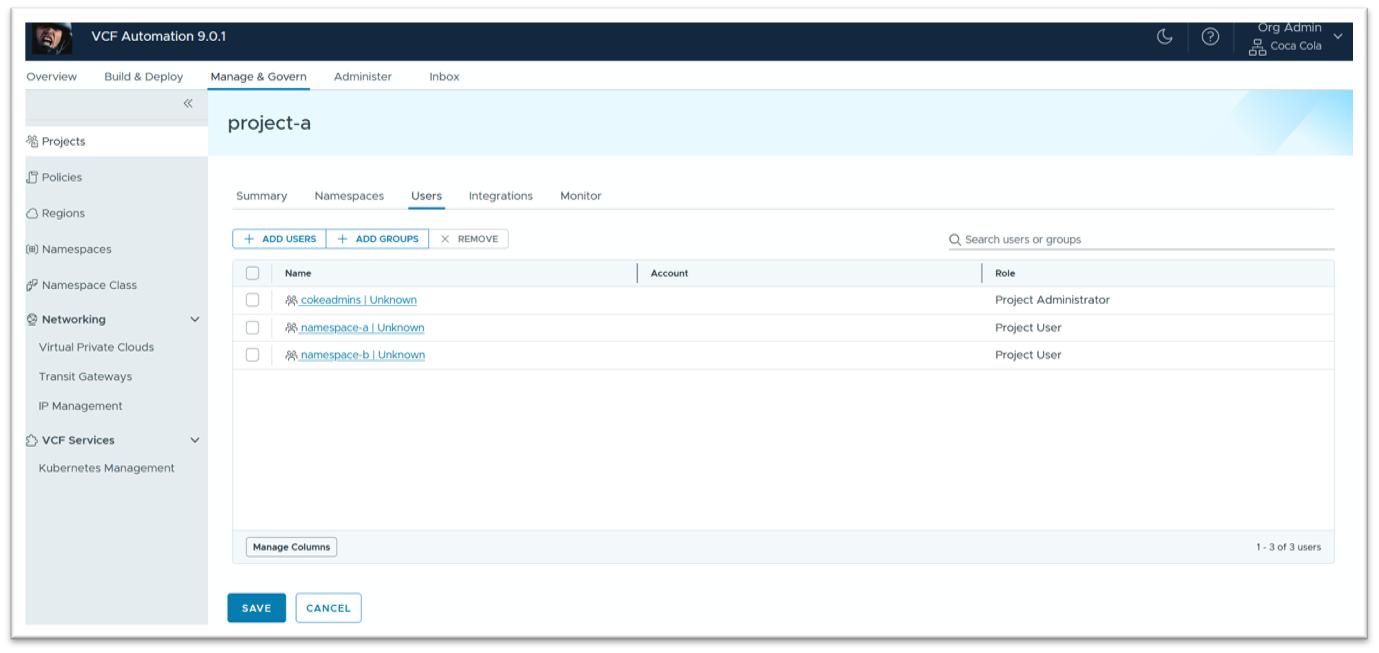Screen dimensions: 1379x653
Task: Open the Administer menu
Action: tap(362, 77)
